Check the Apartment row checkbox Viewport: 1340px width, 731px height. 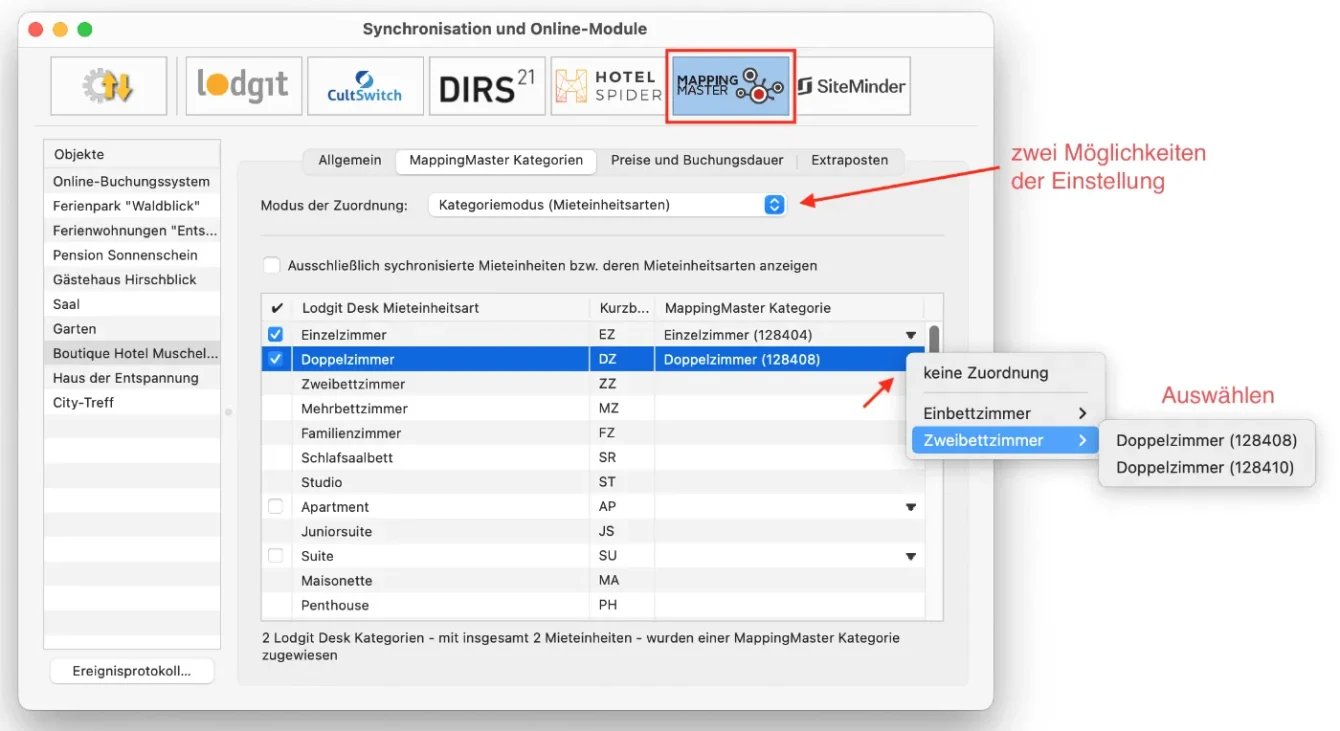click(x=275, y=507)
